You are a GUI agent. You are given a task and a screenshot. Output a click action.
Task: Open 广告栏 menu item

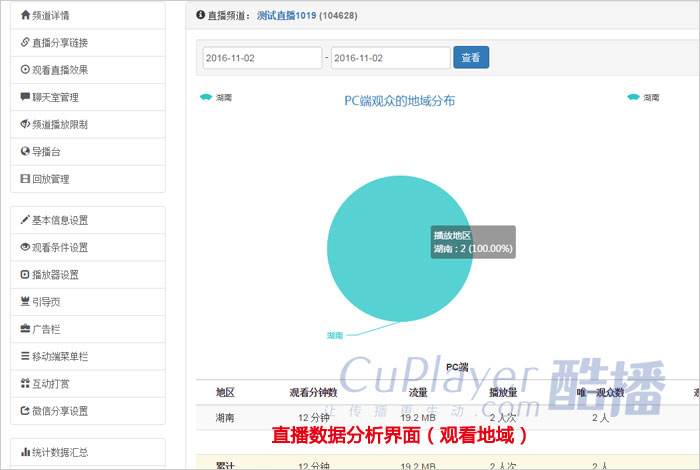[x=88, y=329]
